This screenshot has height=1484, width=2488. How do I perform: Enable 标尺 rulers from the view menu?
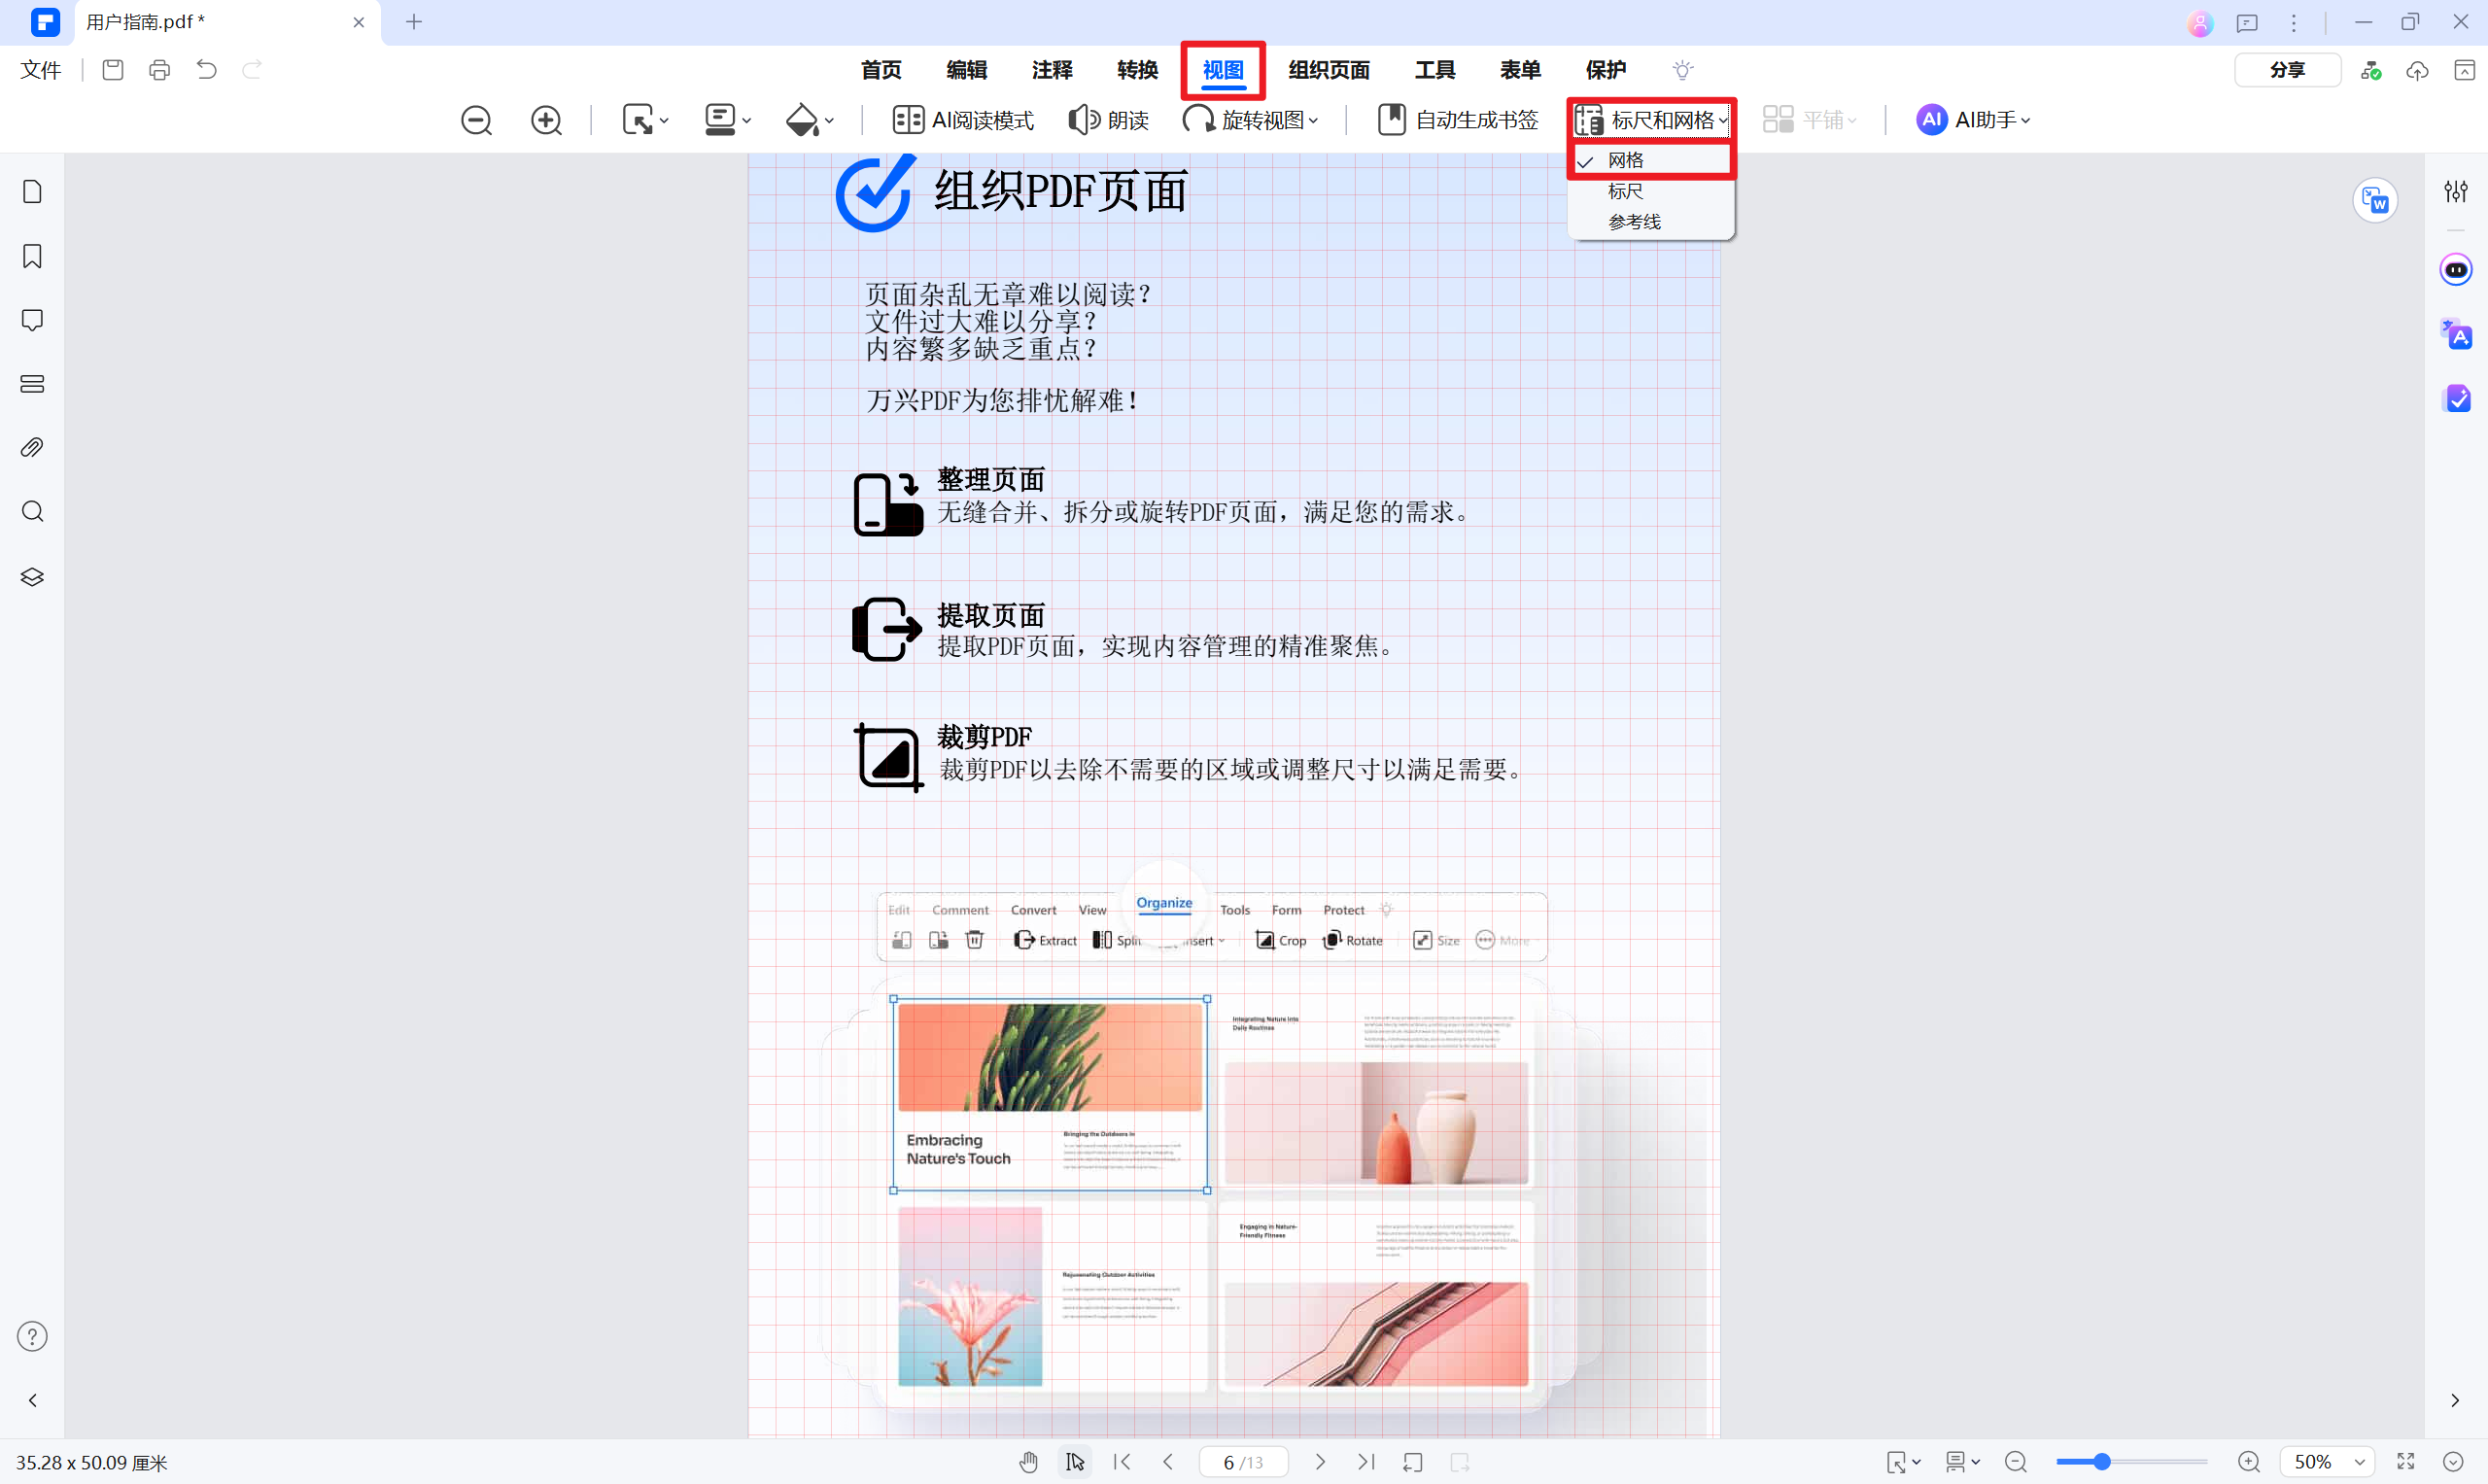coord(1624,191)
